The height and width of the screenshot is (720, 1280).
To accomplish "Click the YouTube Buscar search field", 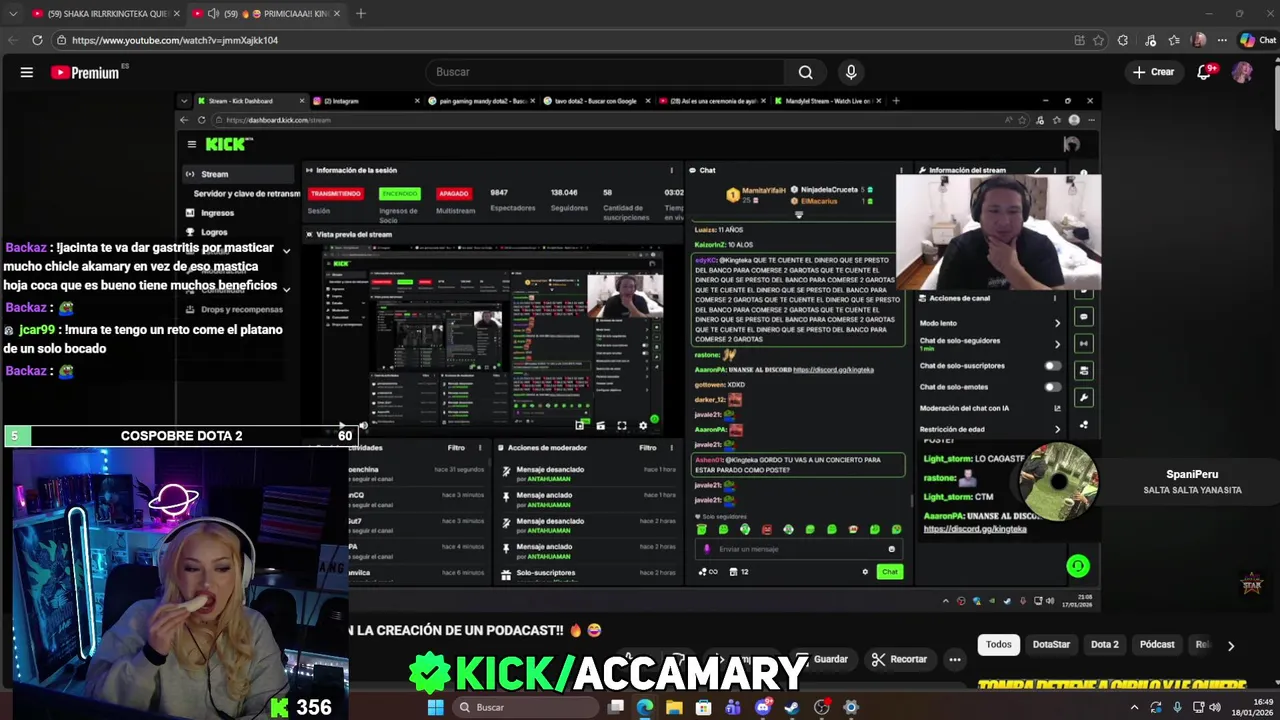I will tap(605, 72).
